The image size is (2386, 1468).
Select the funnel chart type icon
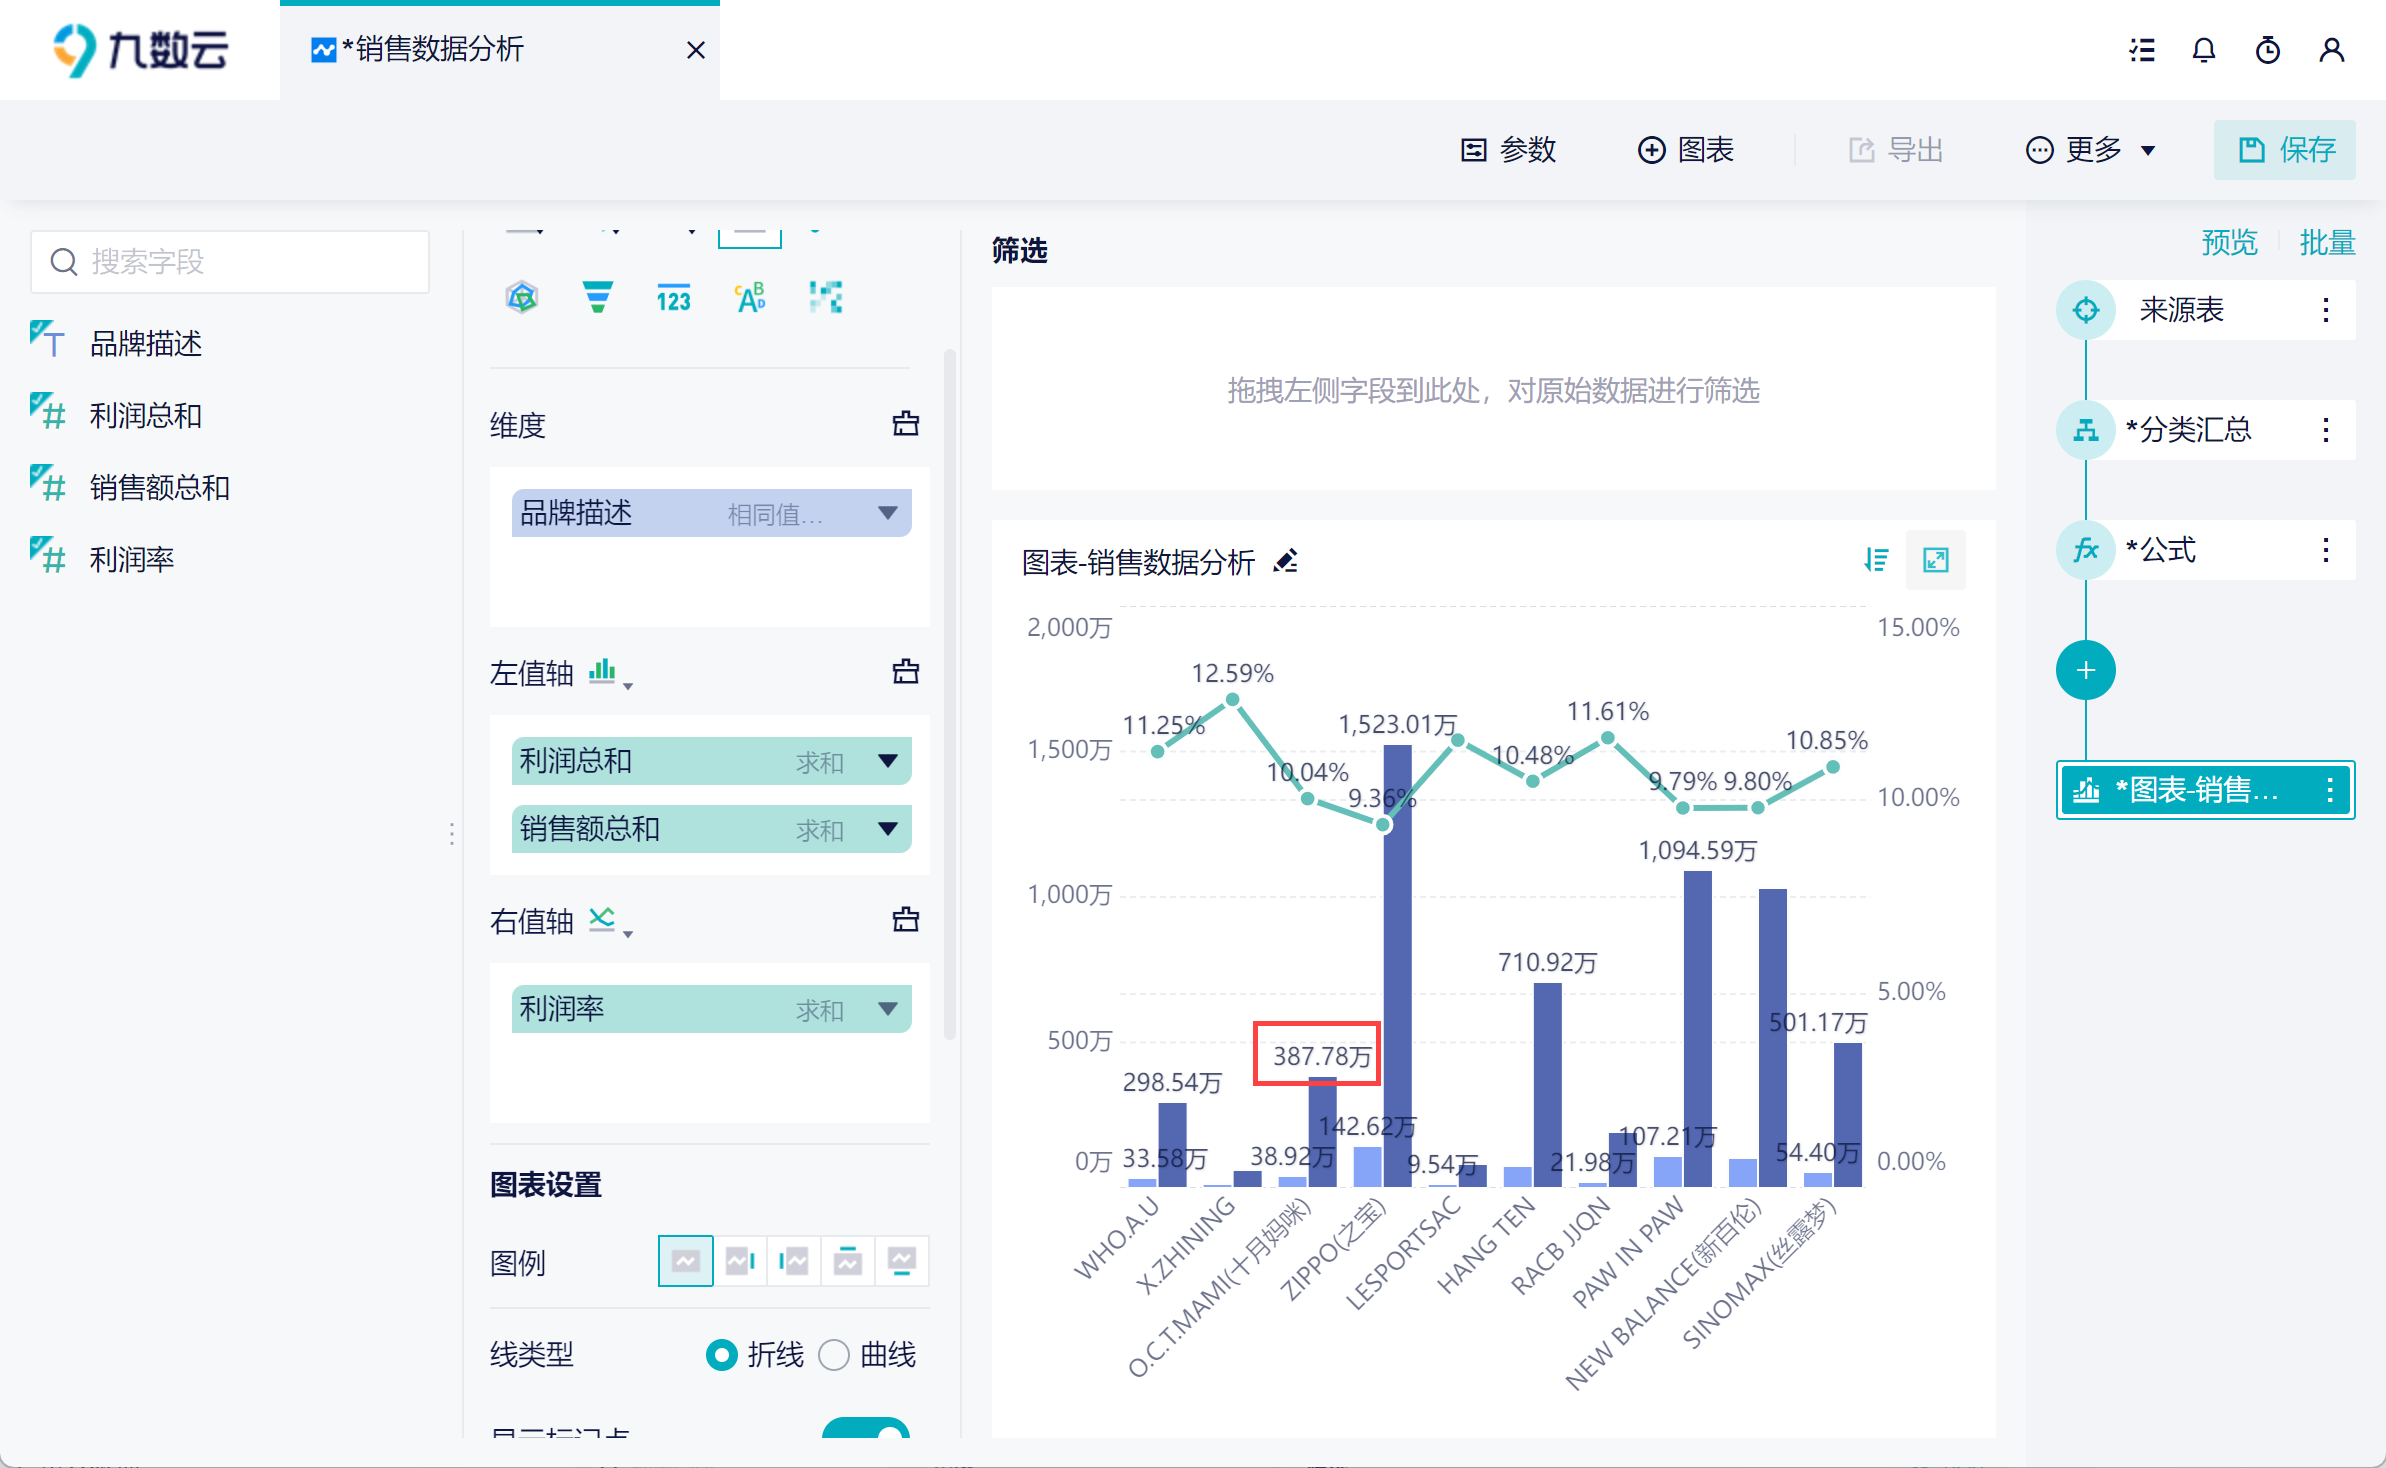pyautogui.click(x=597, y=297)
